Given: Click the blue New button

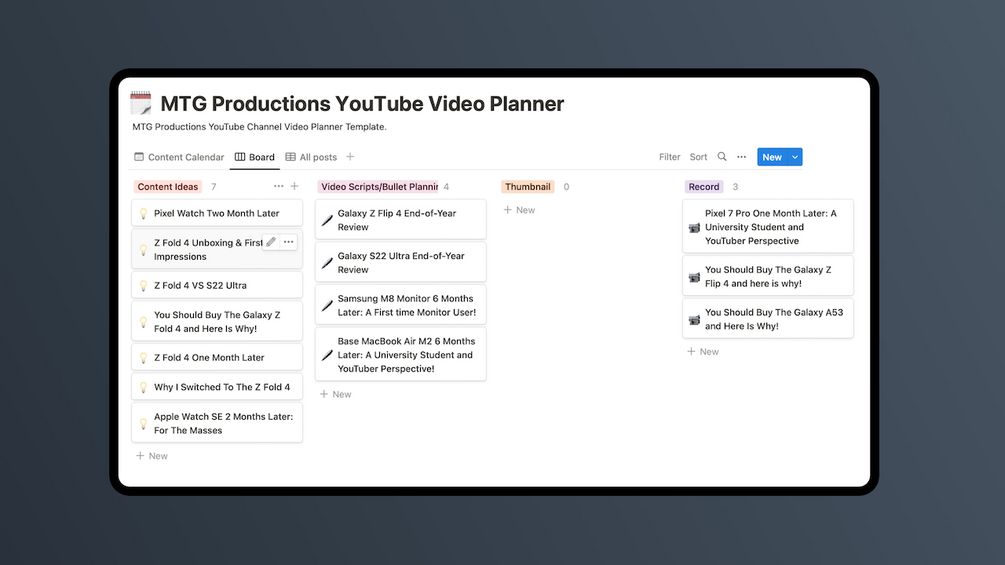Looking at the screenshot, I should (771, 157).
